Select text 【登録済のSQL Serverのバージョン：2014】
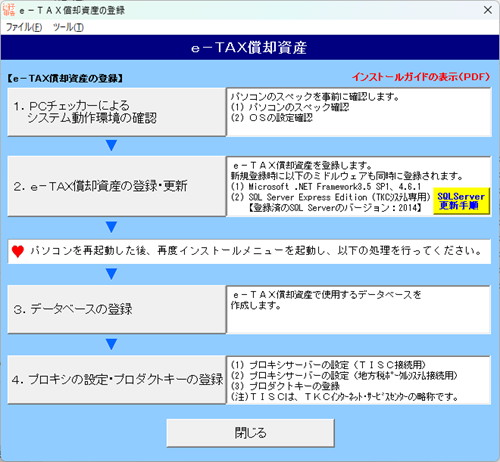The image size is (500, 462). pyautogui.click(x=335, y=208)
